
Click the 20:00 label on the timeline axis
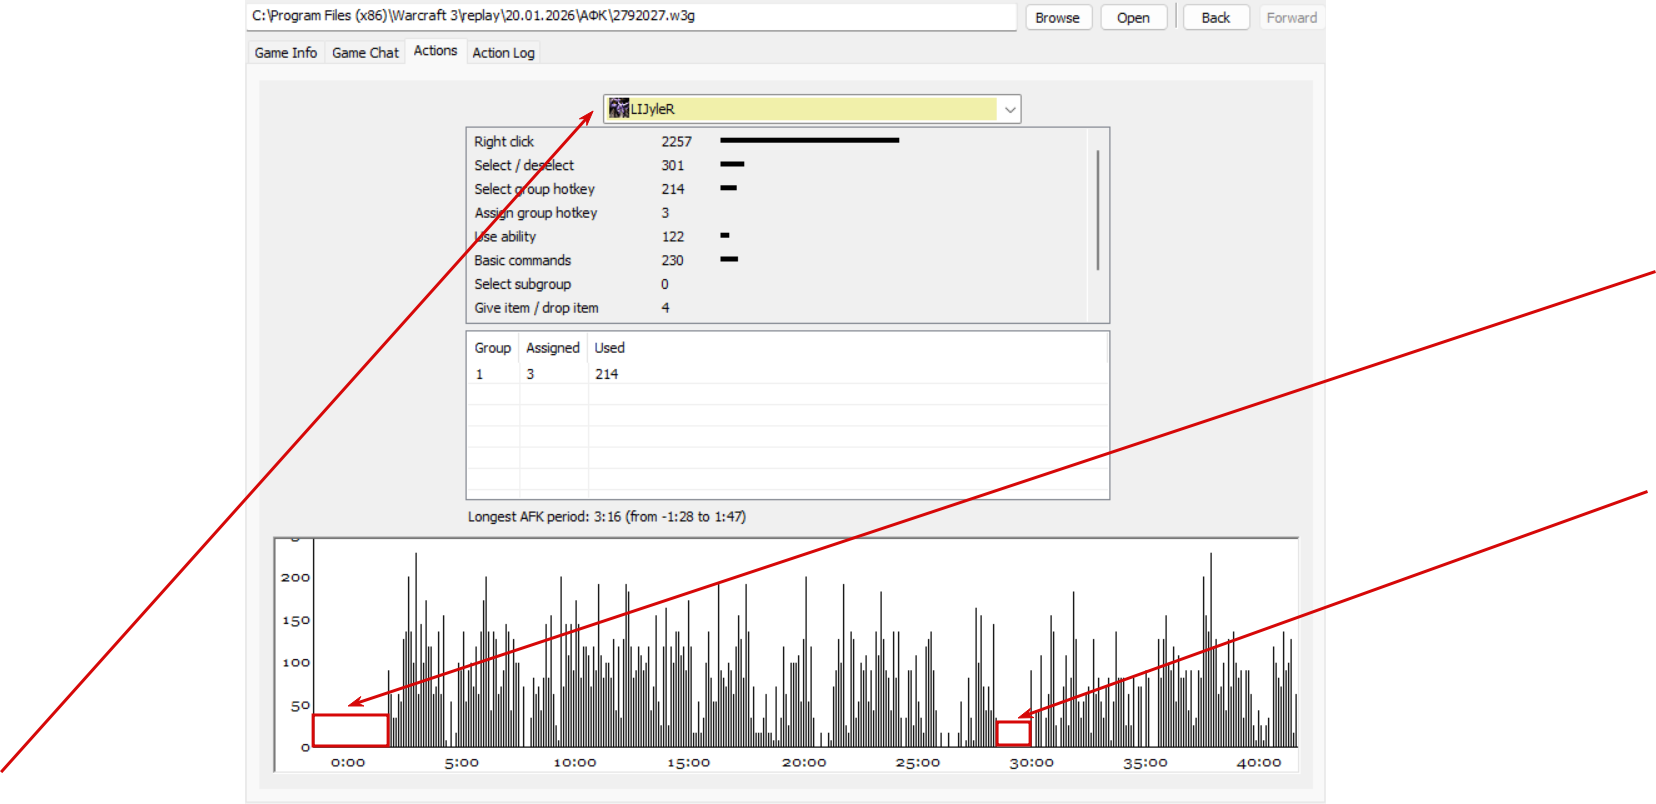804,762
